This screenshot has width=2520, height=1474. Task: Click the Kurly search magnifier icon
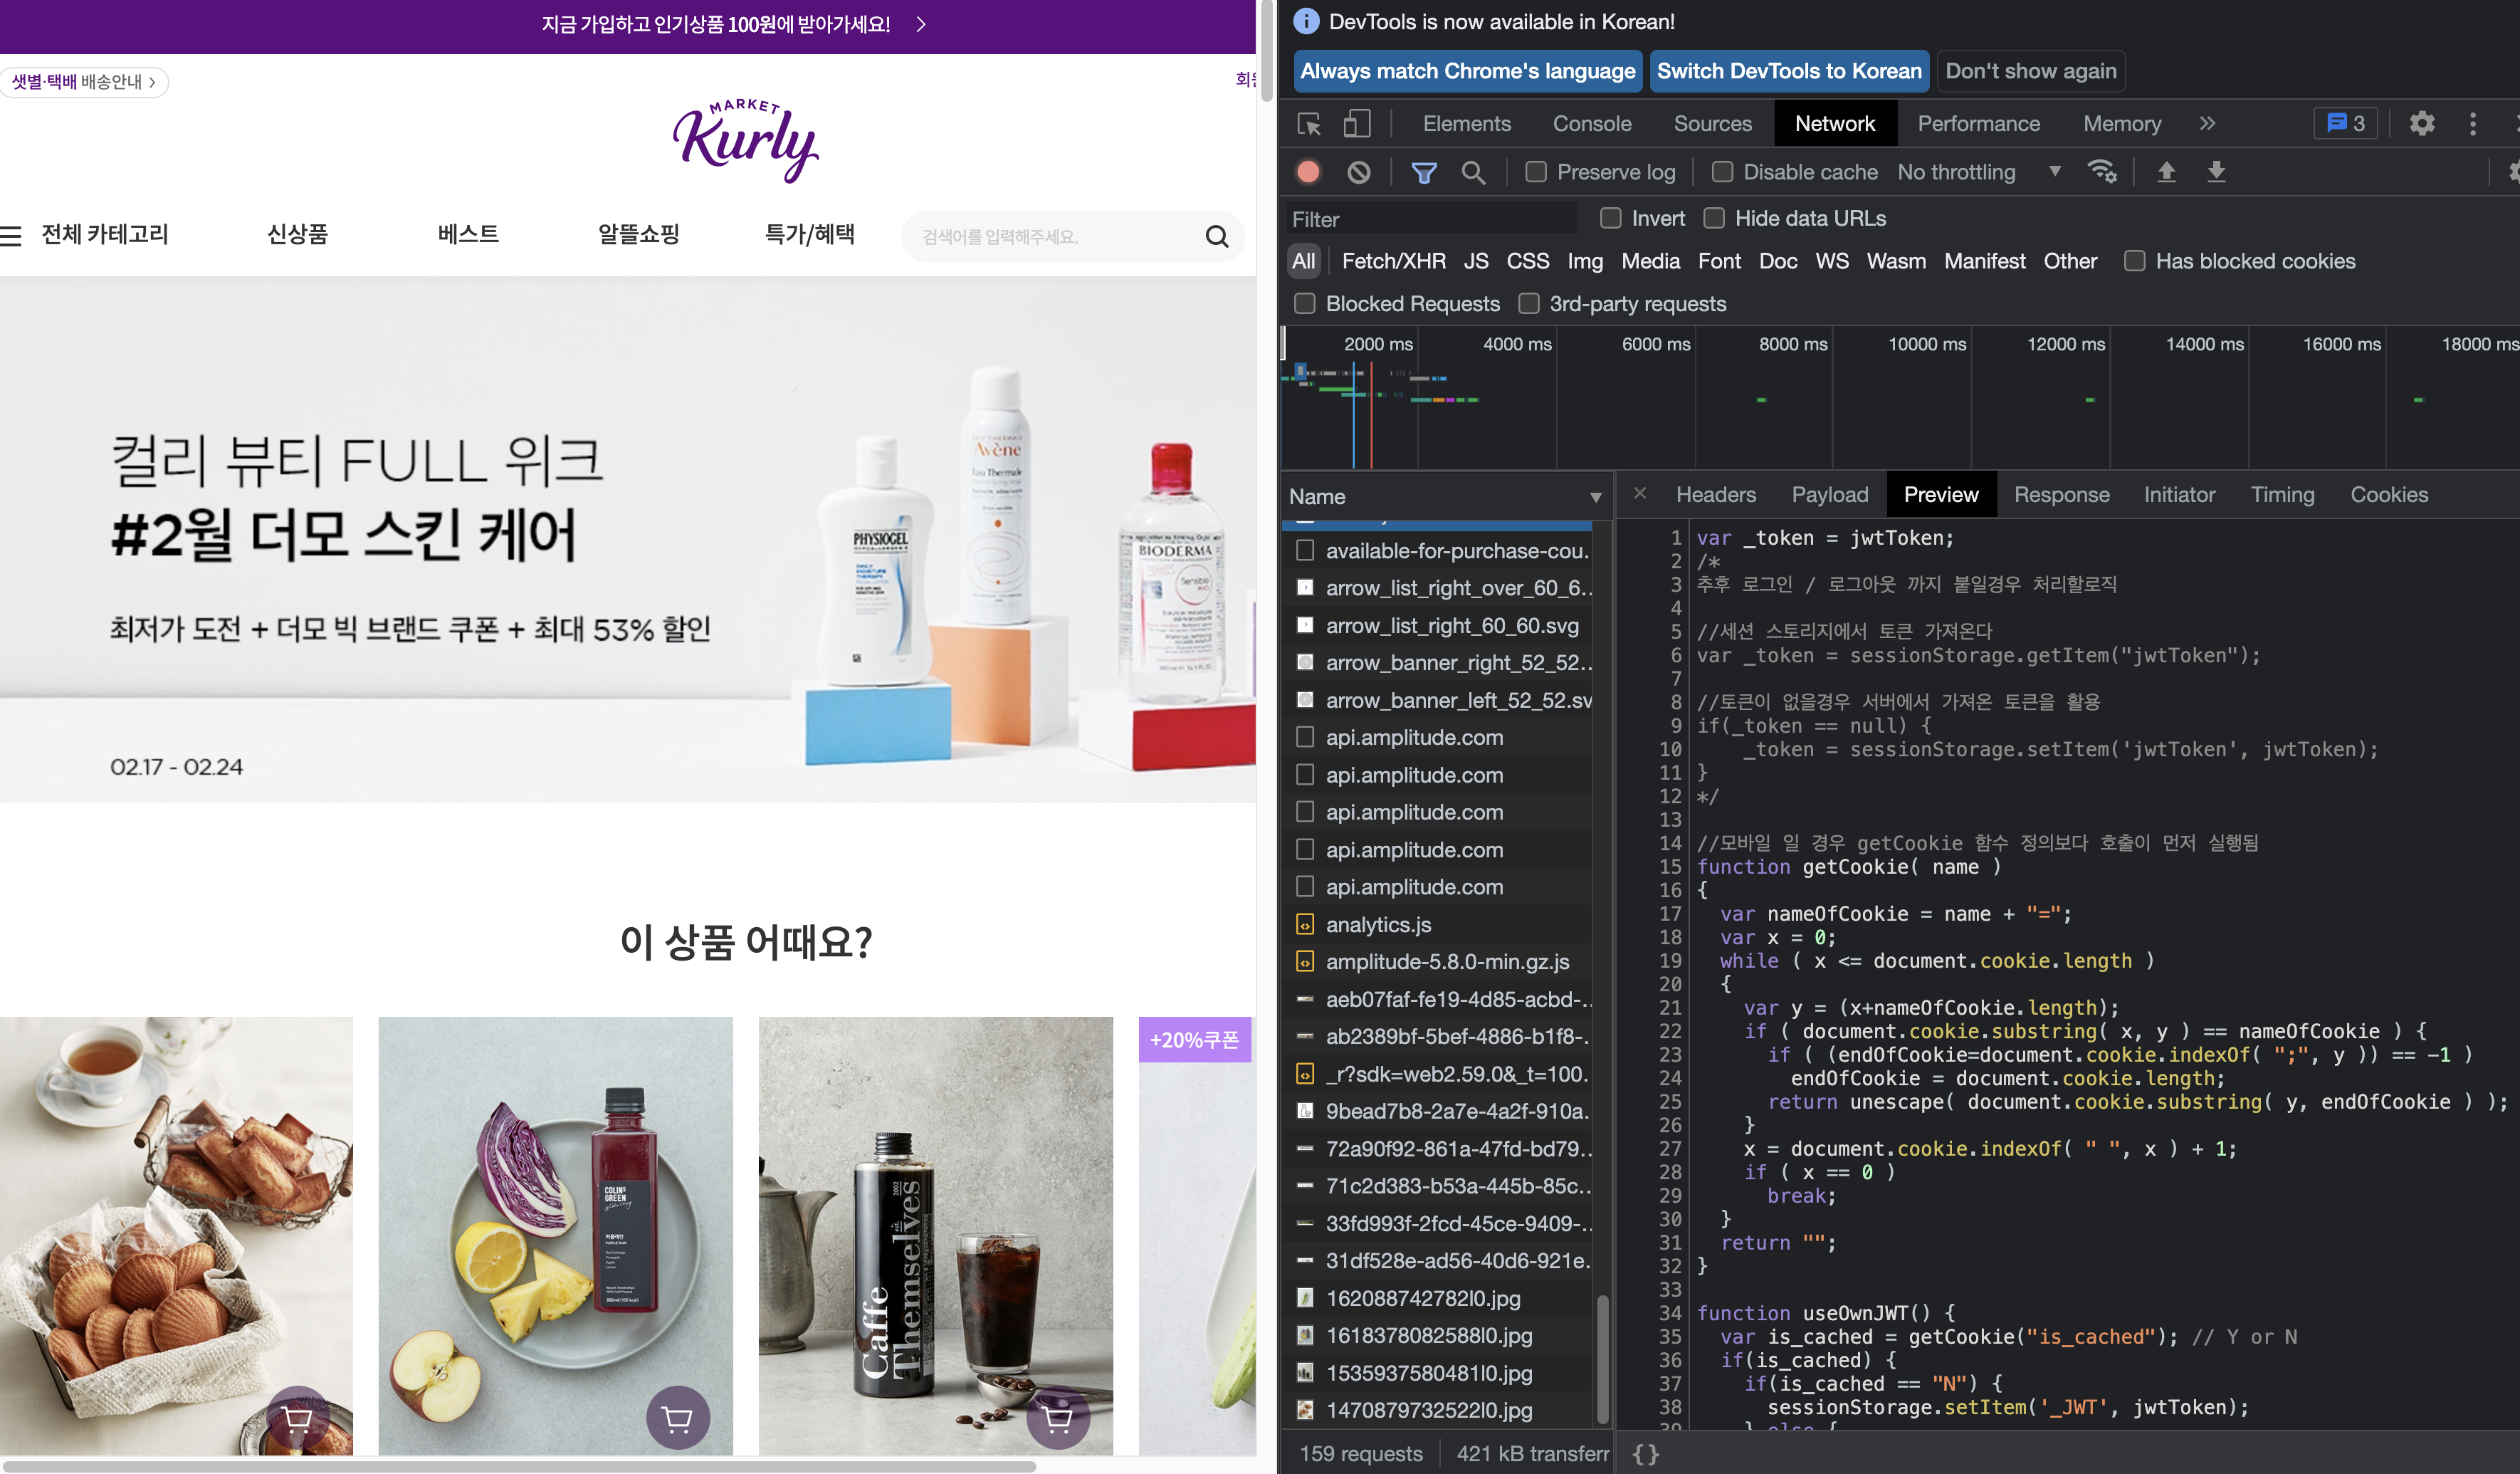point(1216,237)
